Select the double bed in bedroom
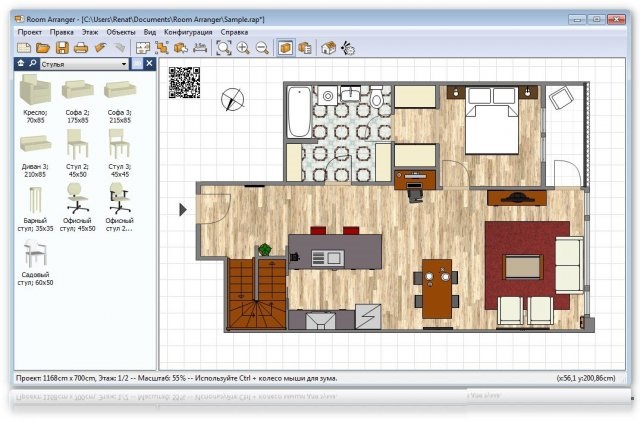The height and width of the screenshot is (421, 640). click(x=492, y=120)
